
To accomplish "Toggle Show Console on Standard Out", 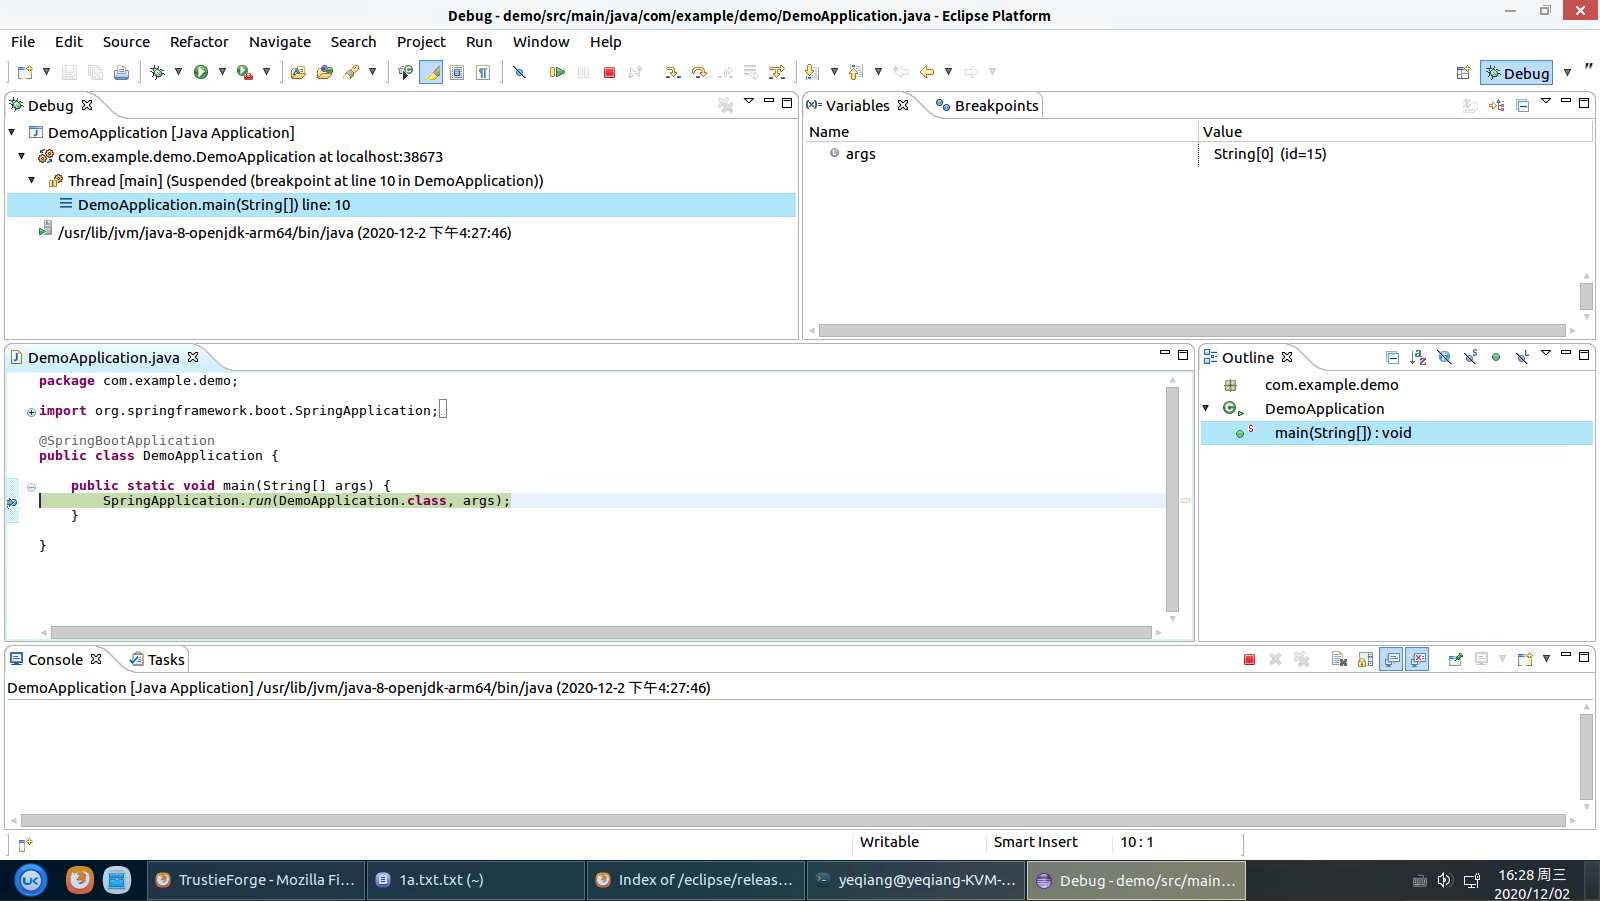I will point(1391,659).
